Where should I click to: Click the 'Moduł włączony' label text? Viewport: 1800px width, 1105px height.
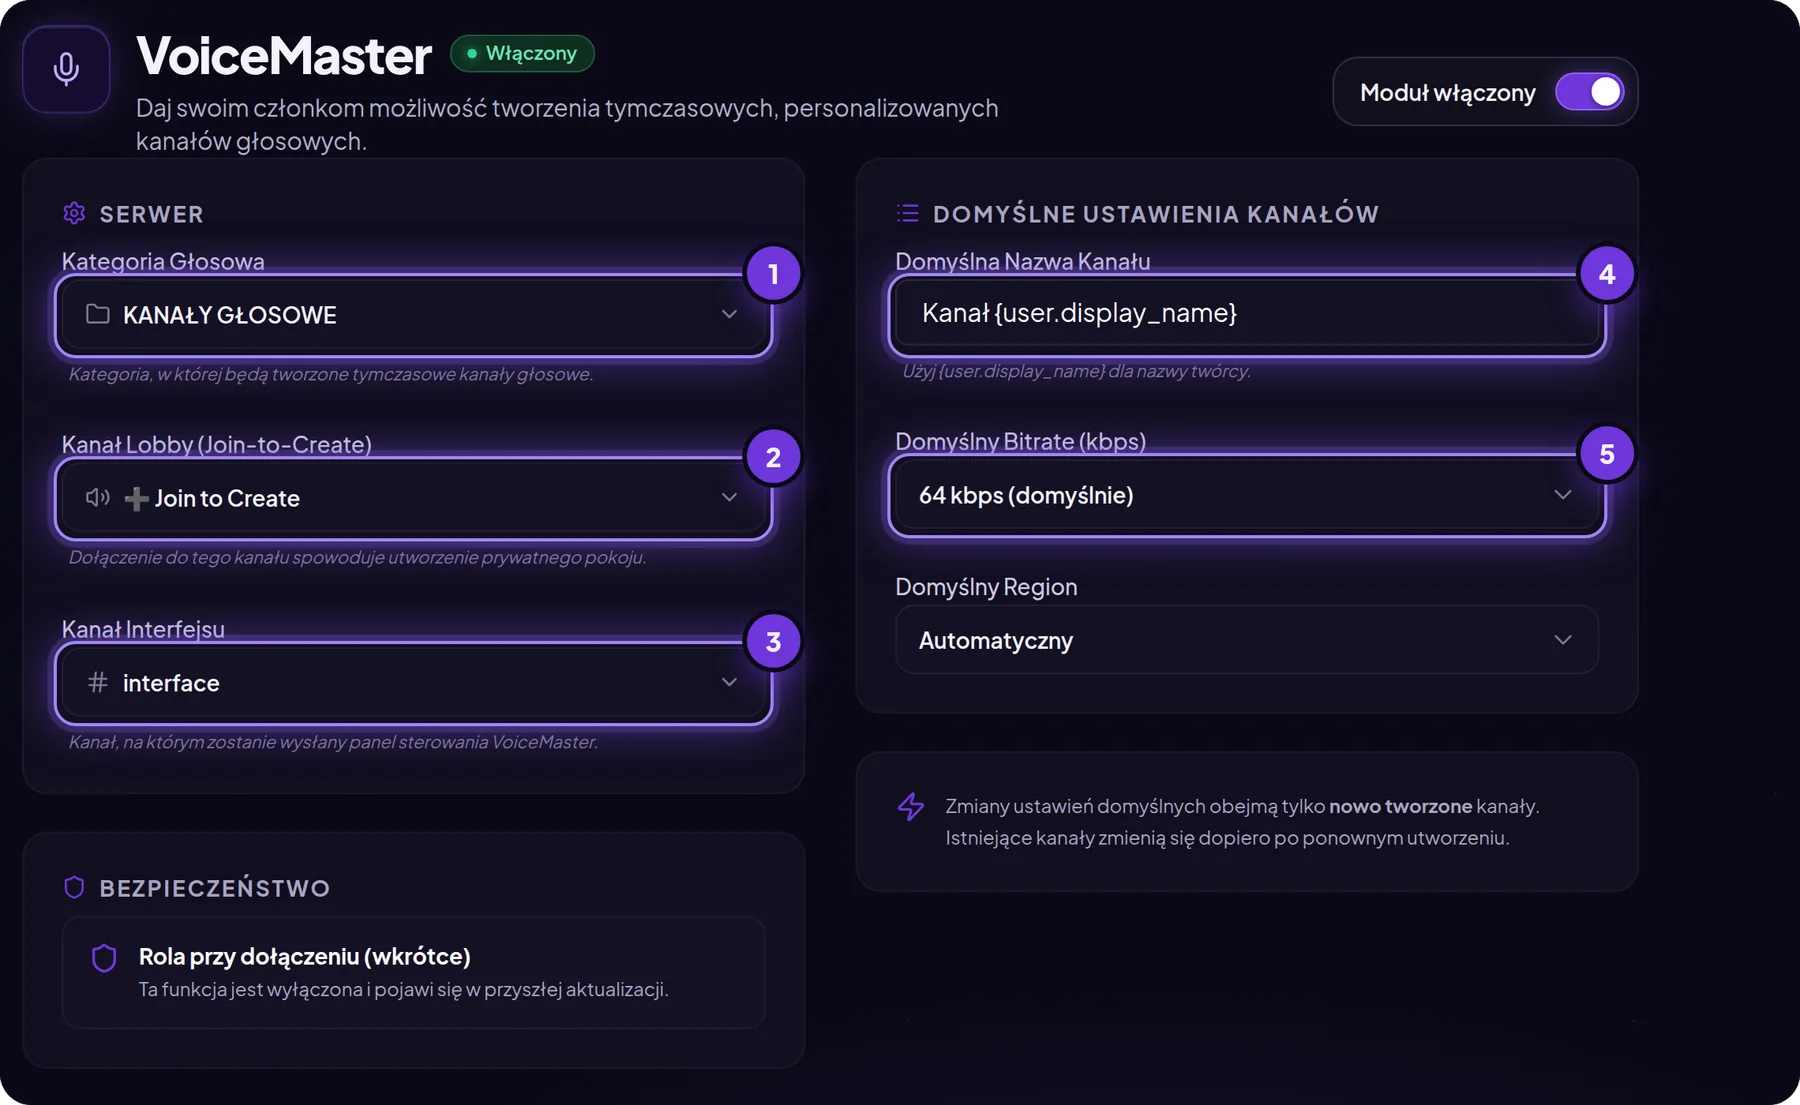coord(1447,92)
